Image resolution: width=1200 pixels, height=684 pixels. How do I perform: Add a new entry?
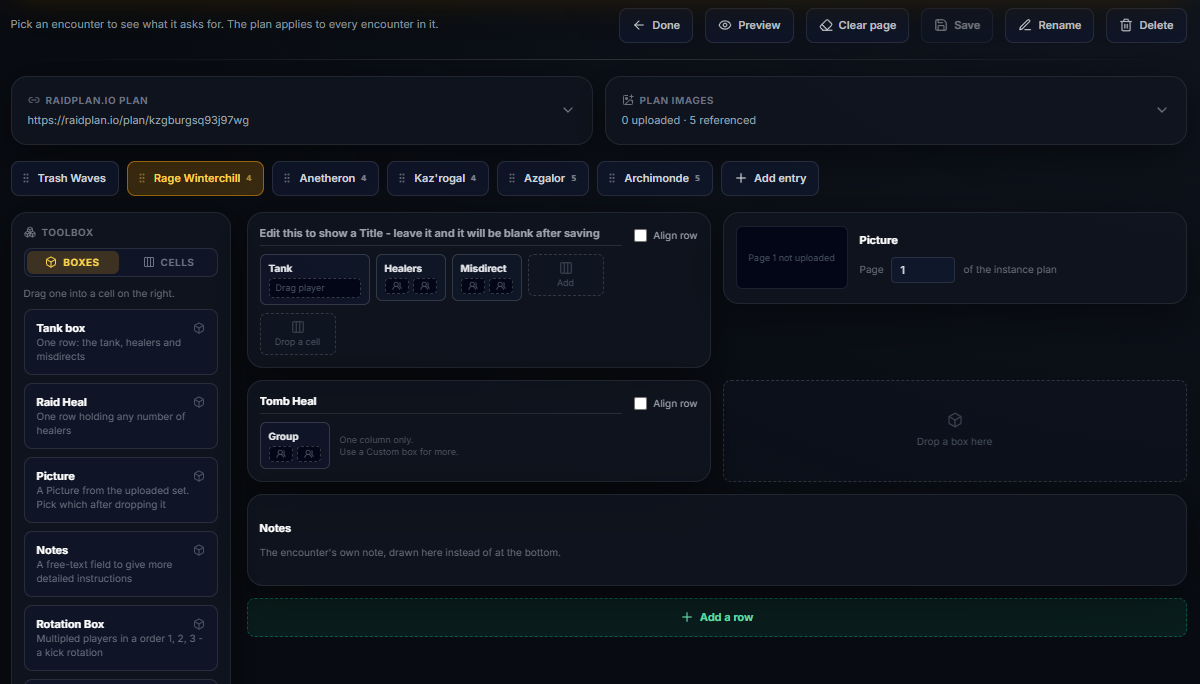770,178
